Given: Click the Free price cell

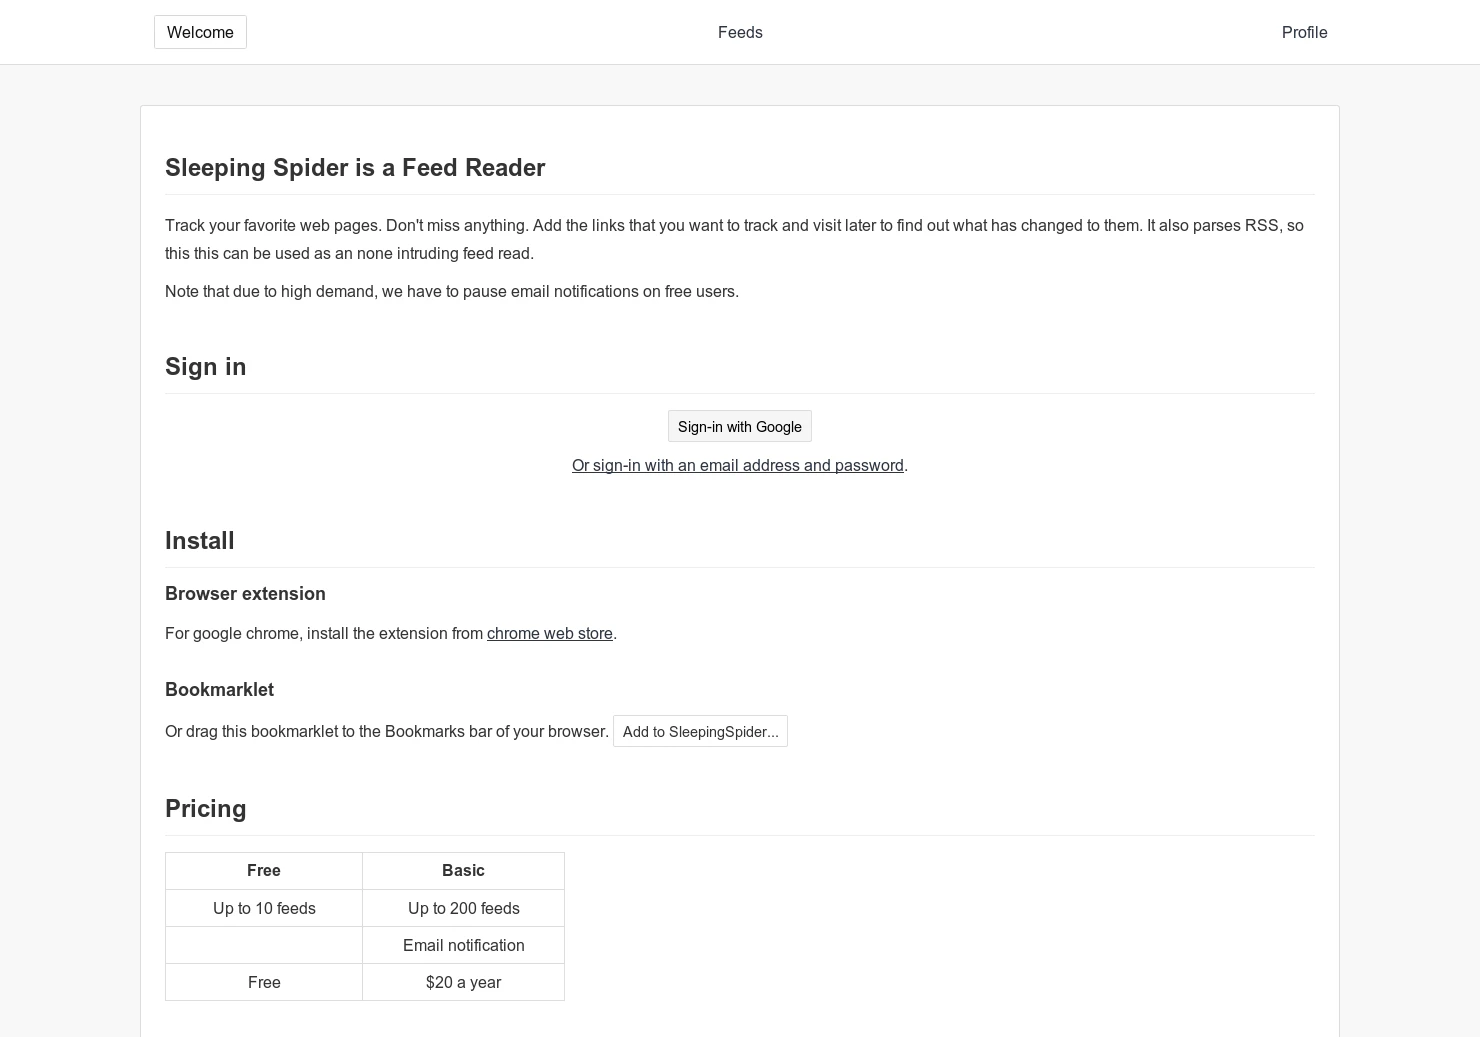Looking at the screenshot, I should (x=263, y=982).
